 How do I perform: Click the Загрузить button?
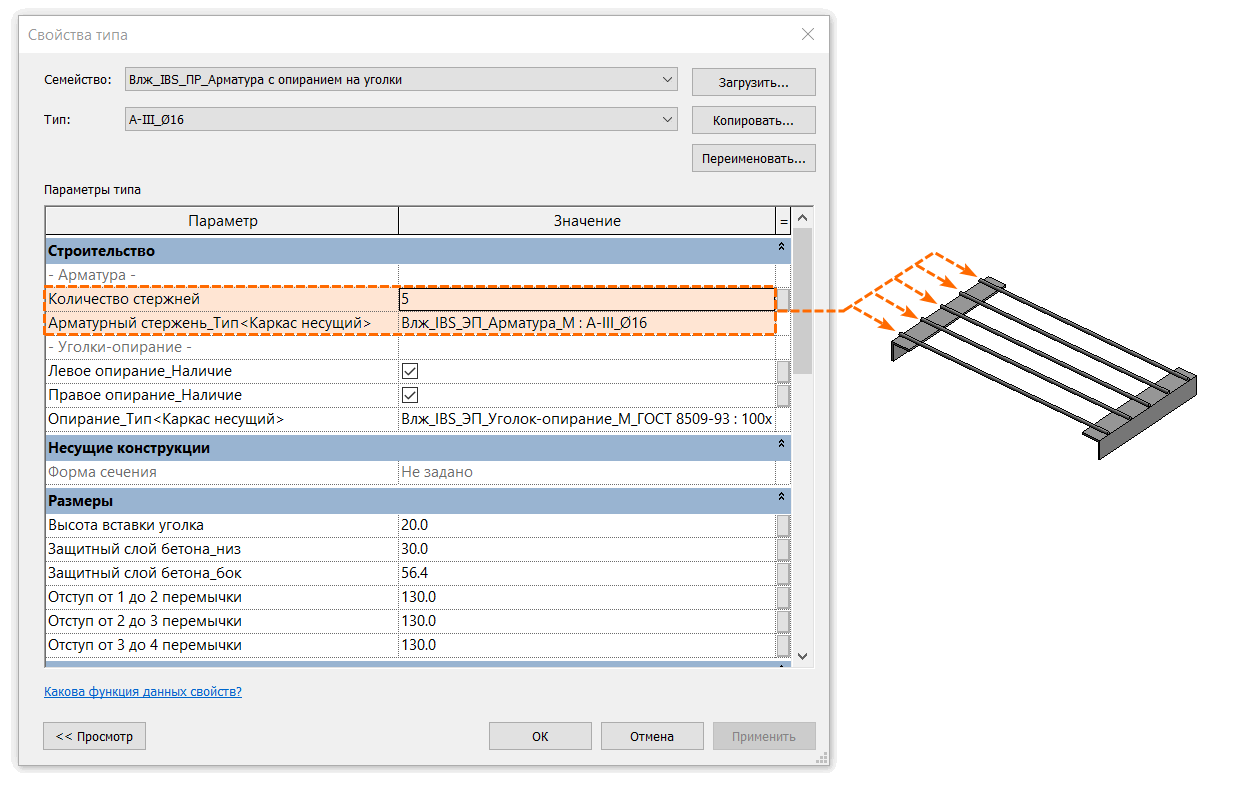753,82
